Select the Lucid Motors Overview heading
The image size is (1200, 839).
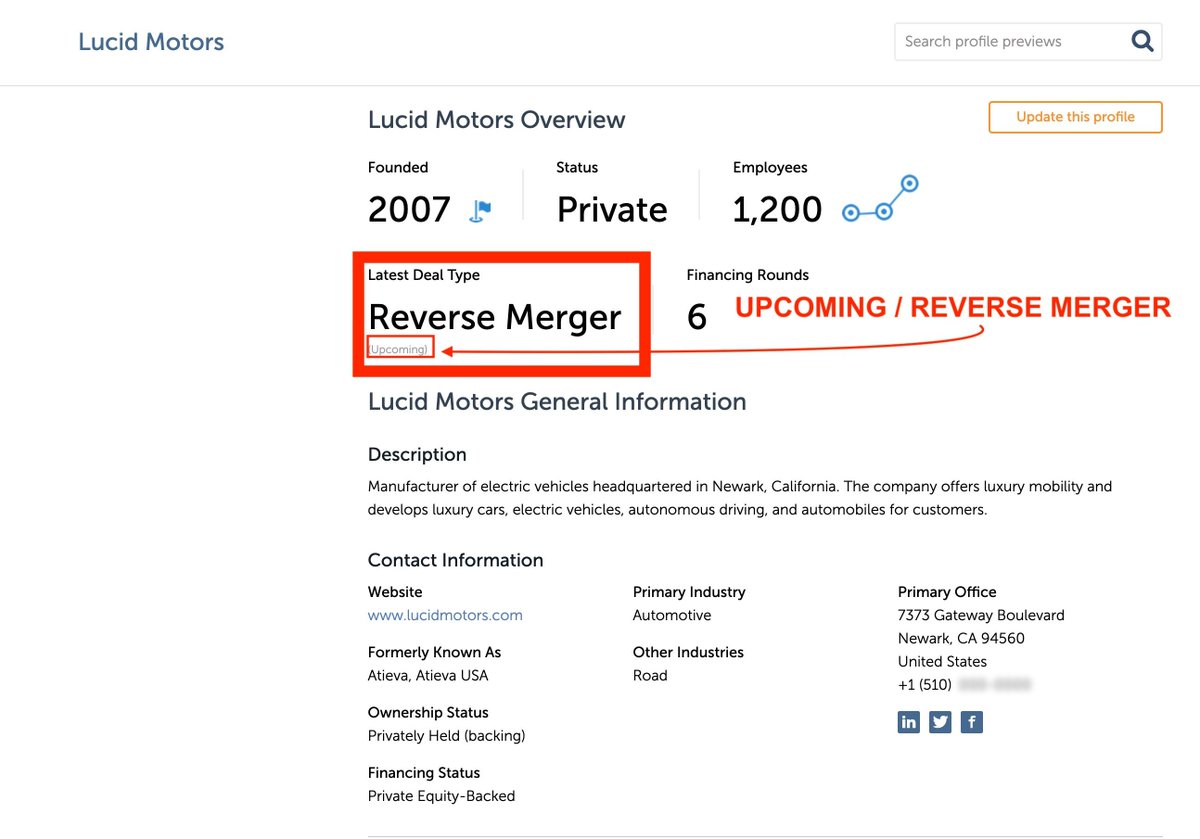click(x=496, y=119)
